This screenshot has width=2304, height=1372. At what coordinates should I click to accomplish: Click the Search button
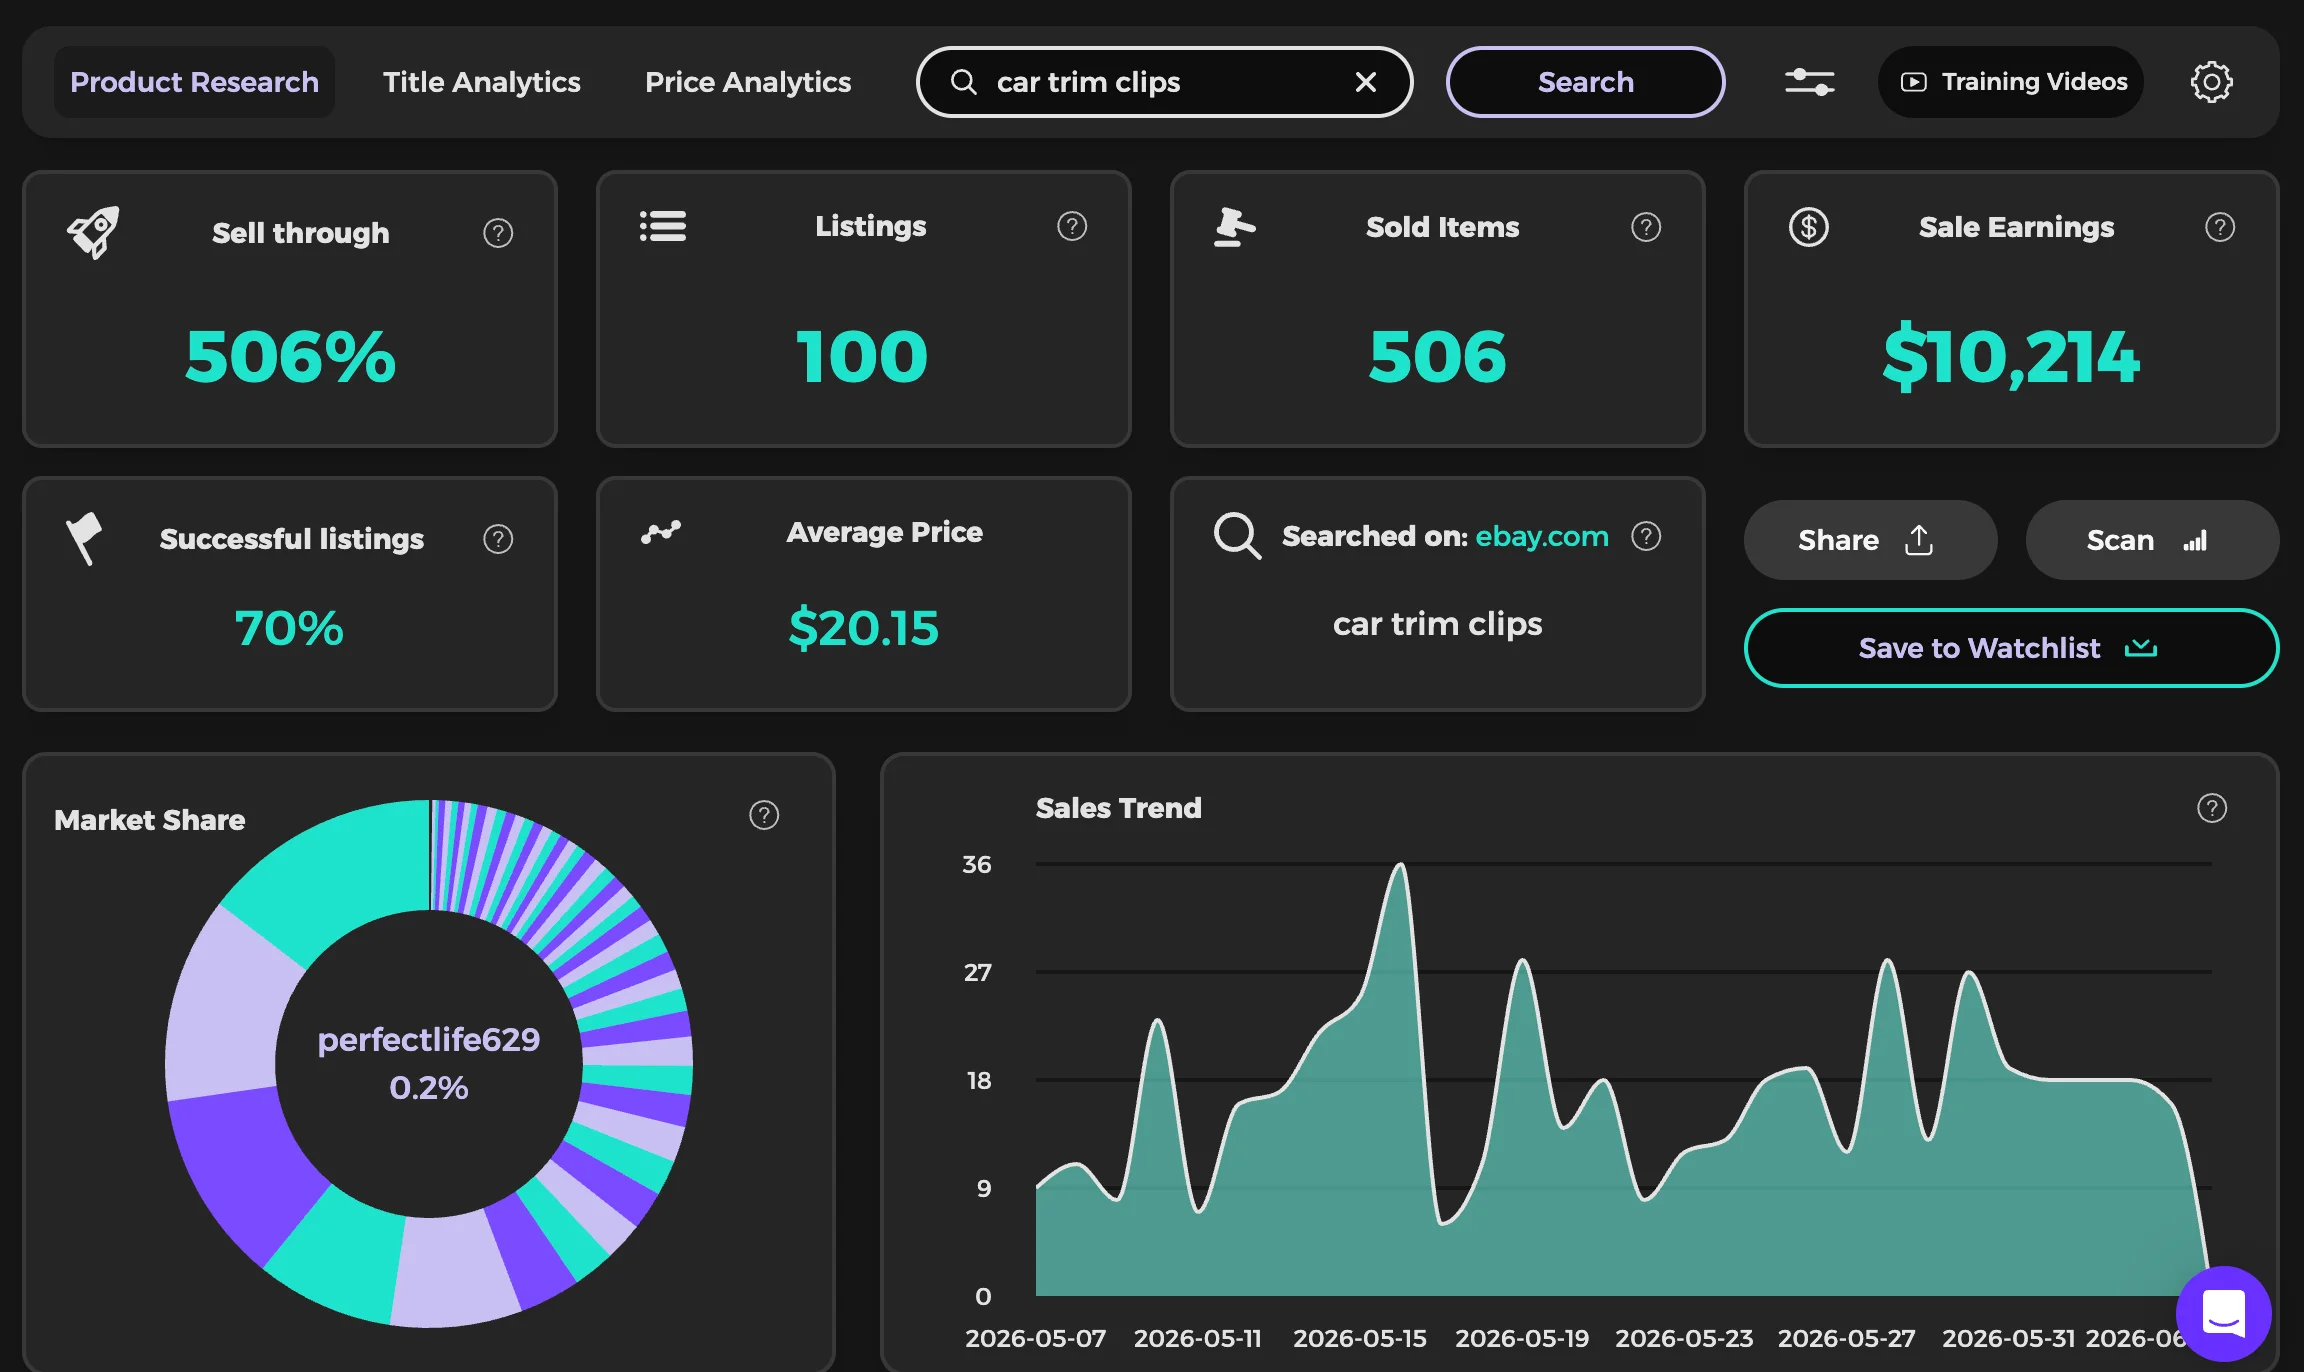pos(1586,82)
